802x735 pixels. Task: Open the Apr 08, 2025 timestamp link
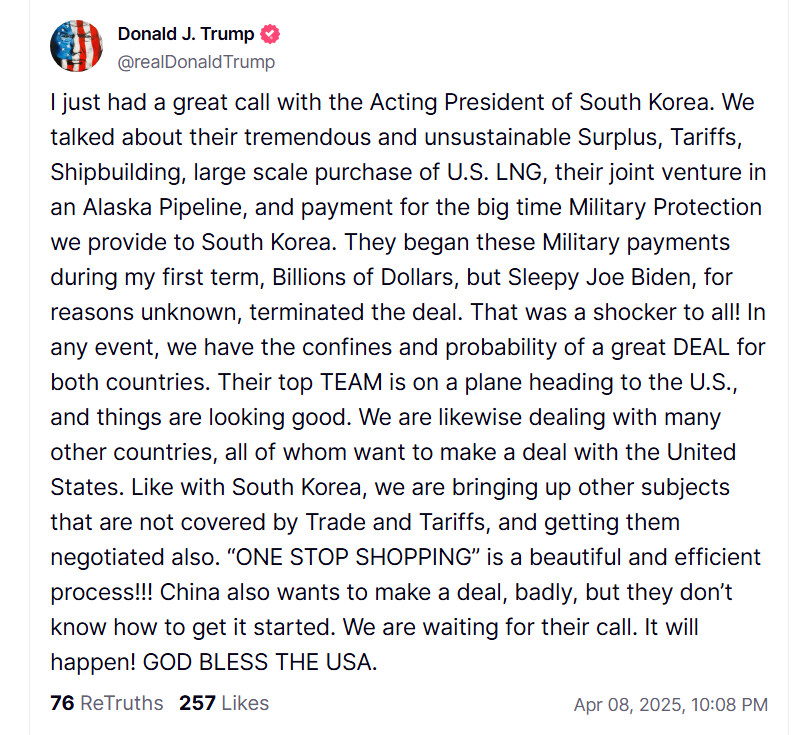(671, 704)
